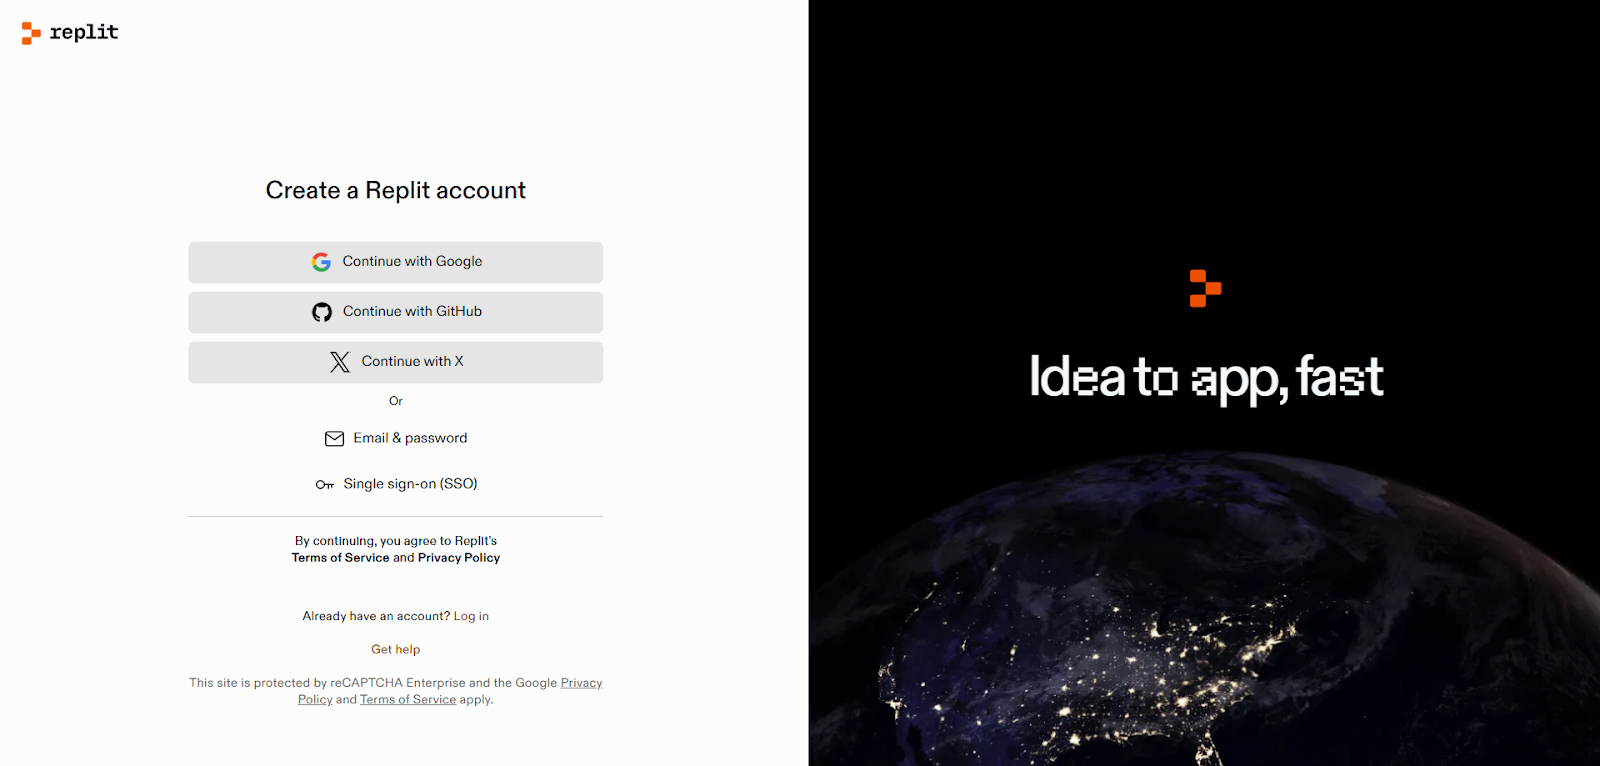Click the Replit logo icon in the header
The image size is (1600, 766).
[x=31, y=33]
